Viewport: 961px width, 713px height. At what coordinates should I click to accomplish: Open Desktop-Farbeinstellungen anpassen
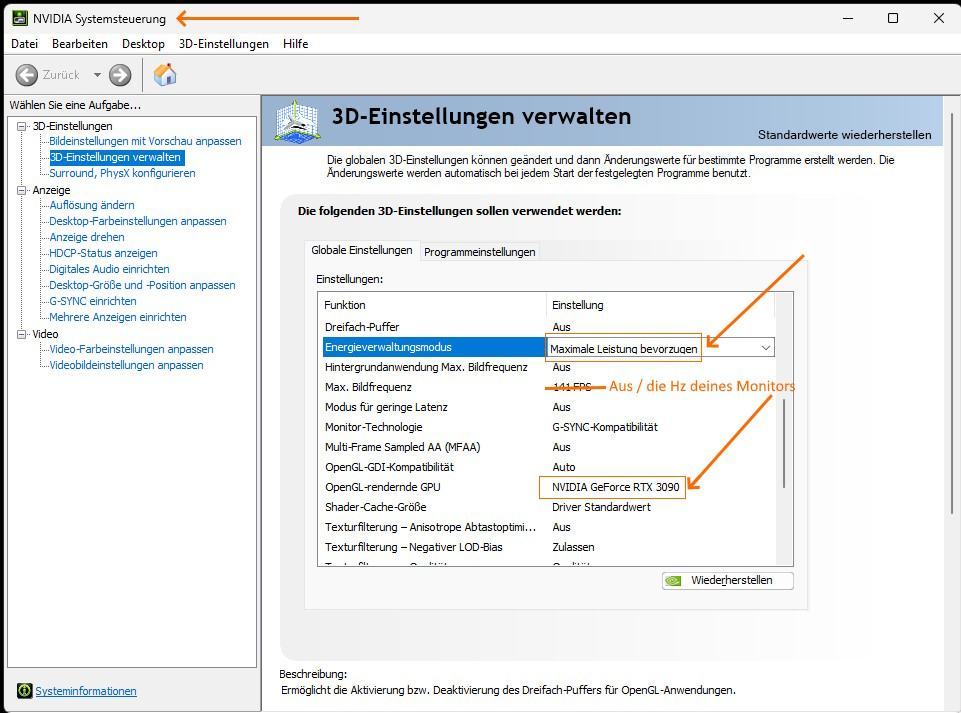click(x=138, y=221)
